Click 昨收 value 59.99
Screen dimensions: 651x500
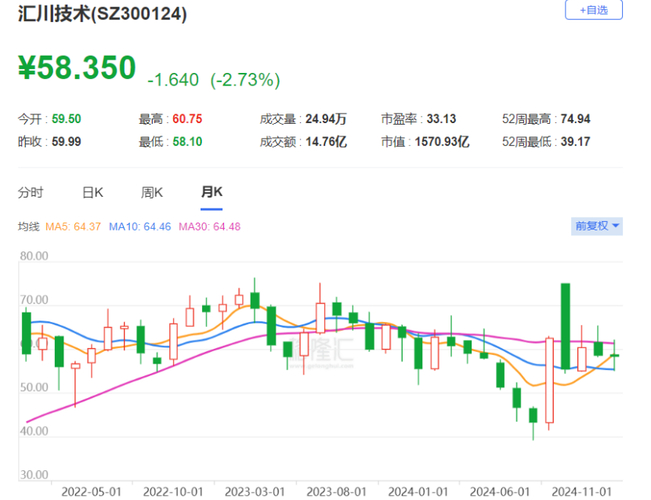[x=66, y=142]
